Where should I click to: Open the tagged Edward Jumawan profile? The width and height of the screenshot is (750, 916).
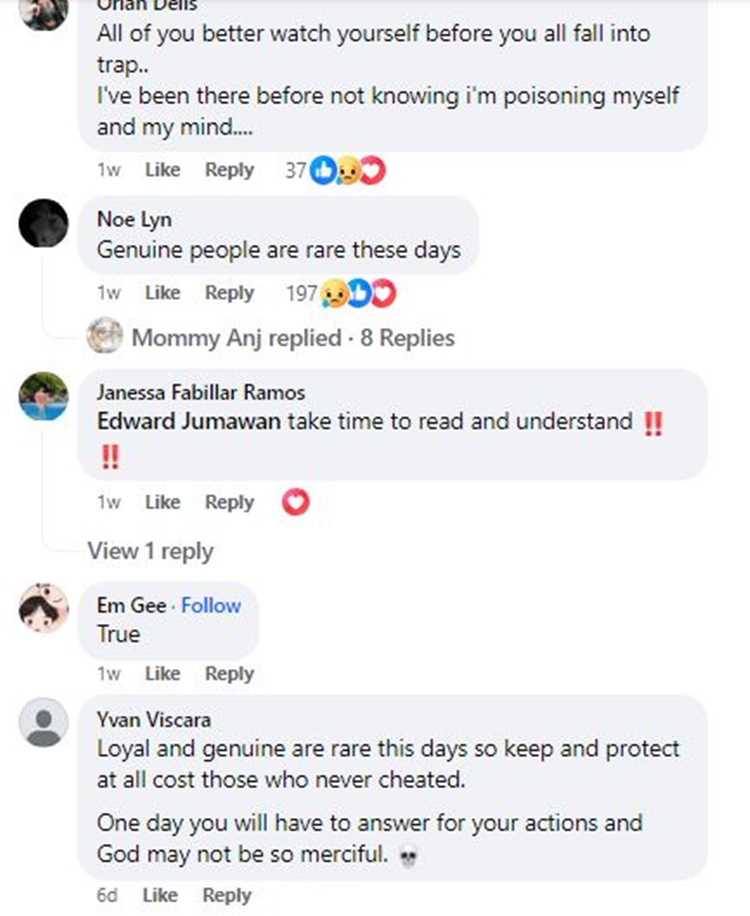tap(189, 422)
